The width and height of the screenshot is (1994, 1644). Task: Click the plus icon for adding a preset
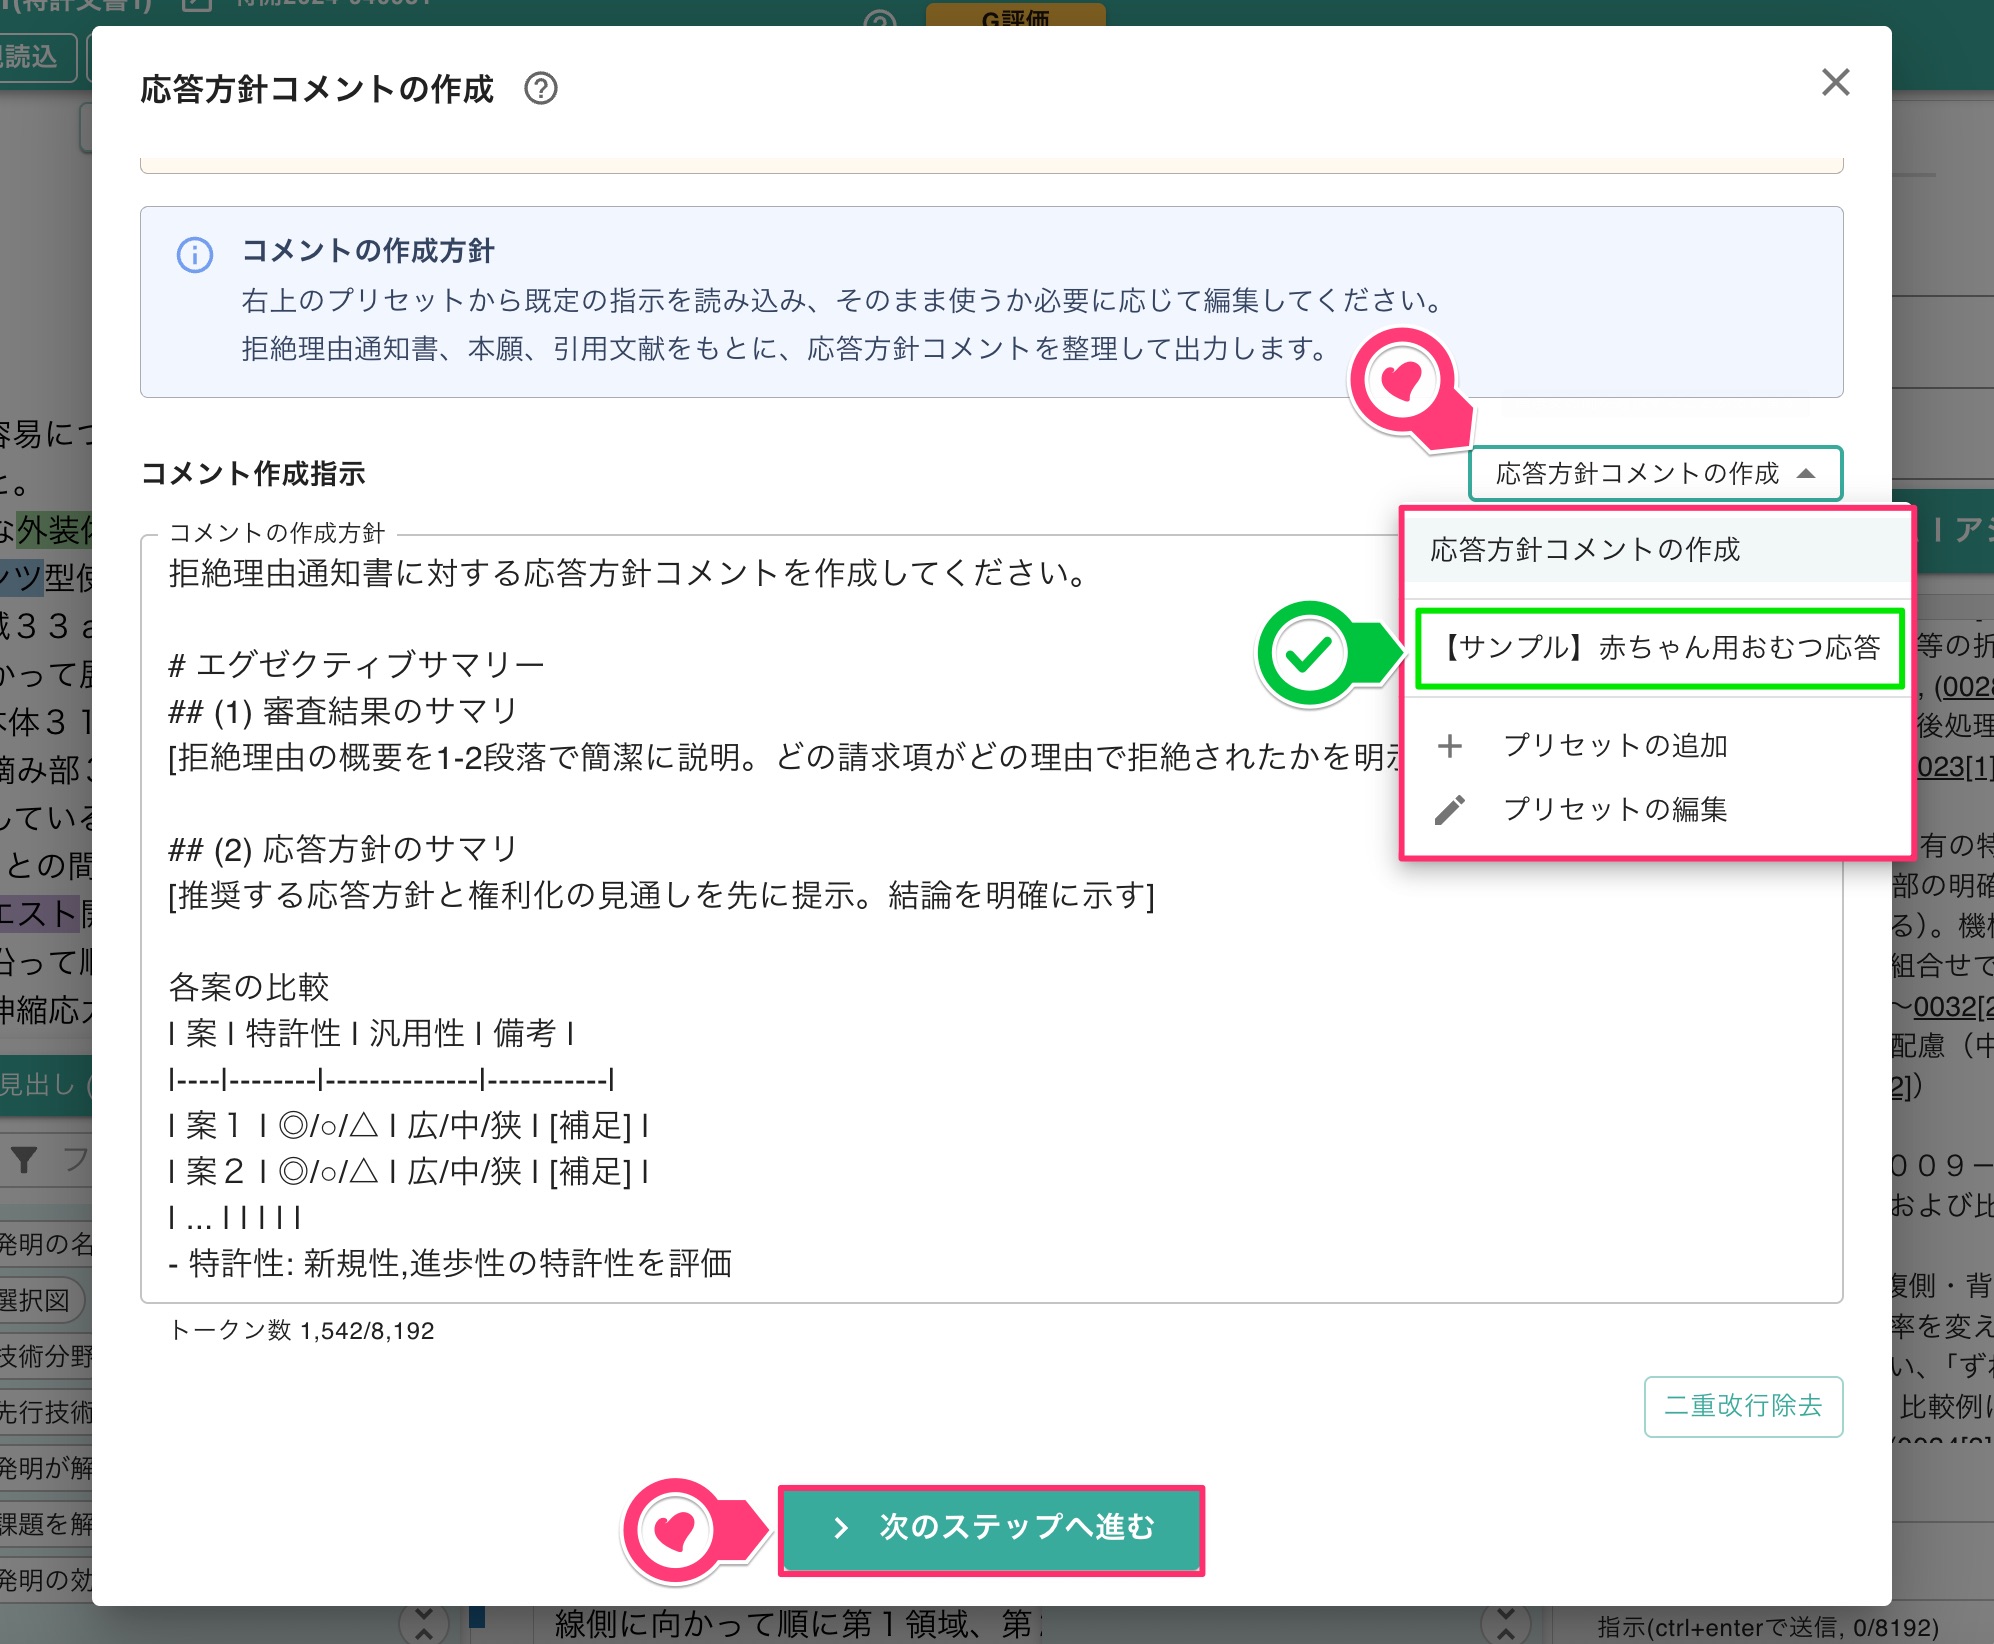(1449, 746)
